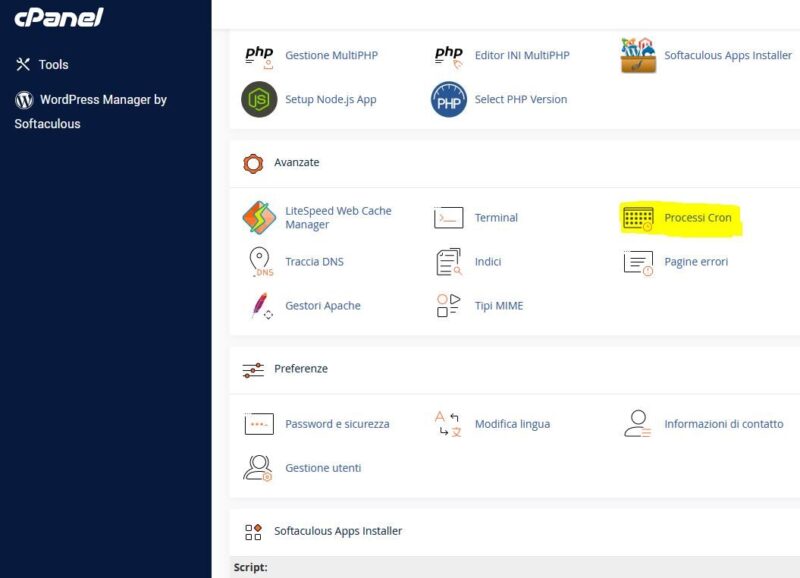Click the Processi Cron calendar icon
Viewport: 800px width, 578px height.
(638, 219)
